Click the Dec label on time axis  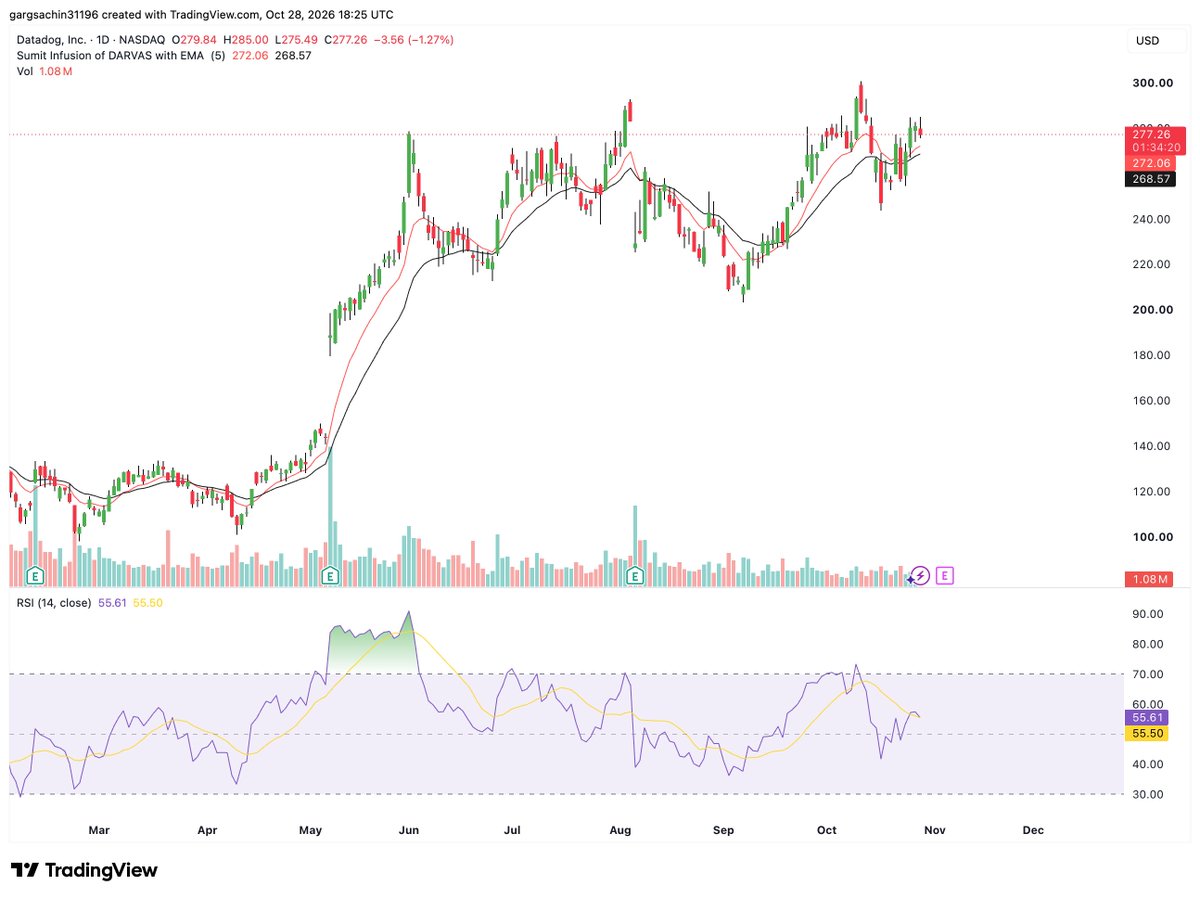[x=1033, y=830]
